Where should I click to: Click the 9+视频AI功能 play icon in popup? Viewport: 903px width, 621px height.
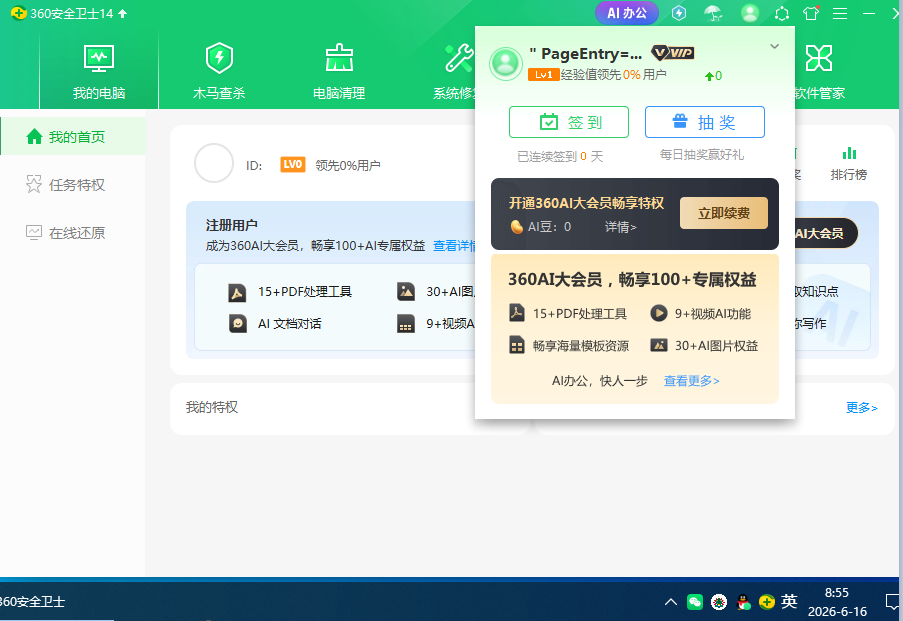[658, 313]
